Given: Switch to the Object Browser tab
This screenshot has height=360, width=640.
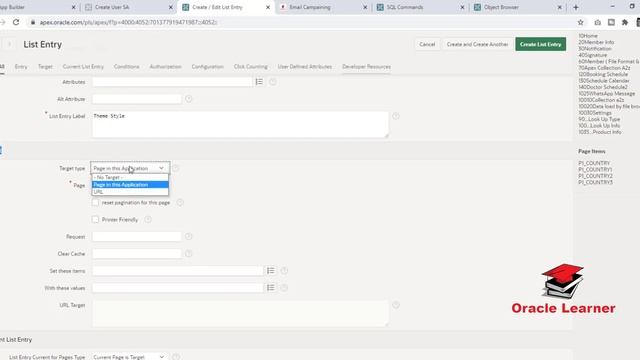Looking at the screenshot, I should tap(518, 7).
